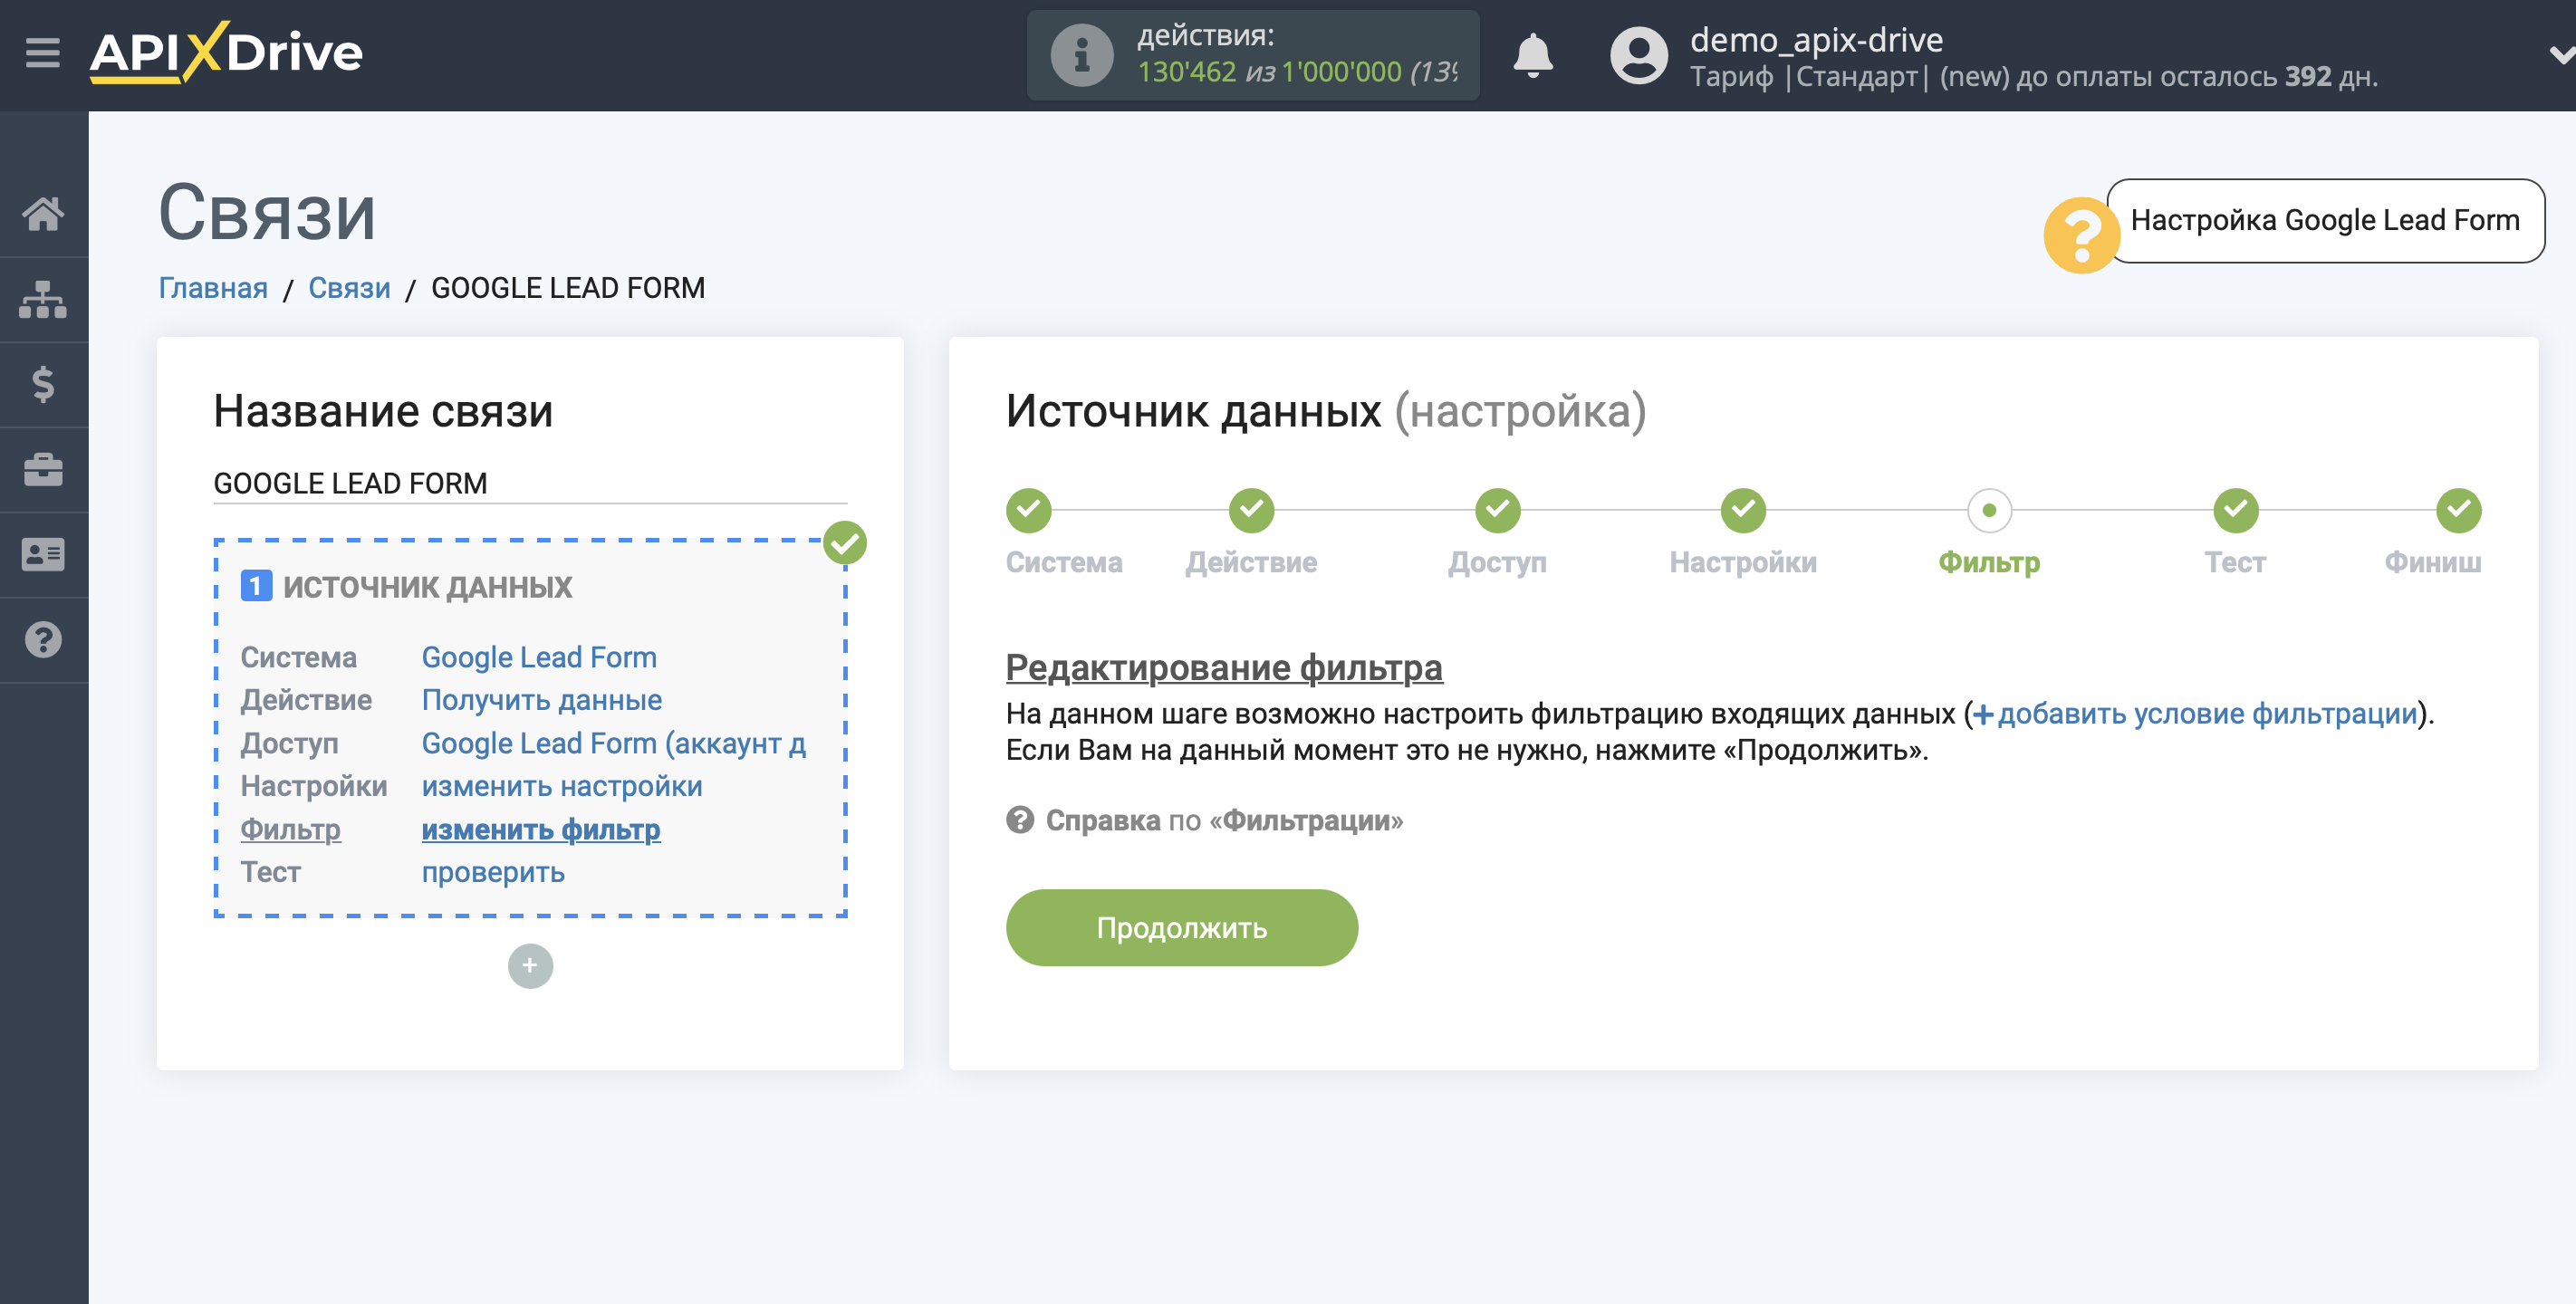Go to 'Система' step checkmark
The width and height of the screenshot is (2576, 1304).
click(1028, 510)
